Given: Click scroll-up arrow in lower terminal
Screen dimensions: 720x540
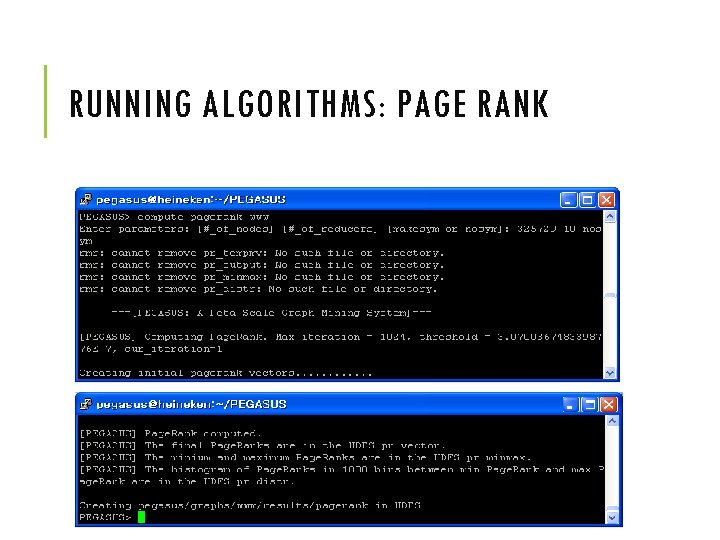Looking at the screenshot, I should coord(612,421).
